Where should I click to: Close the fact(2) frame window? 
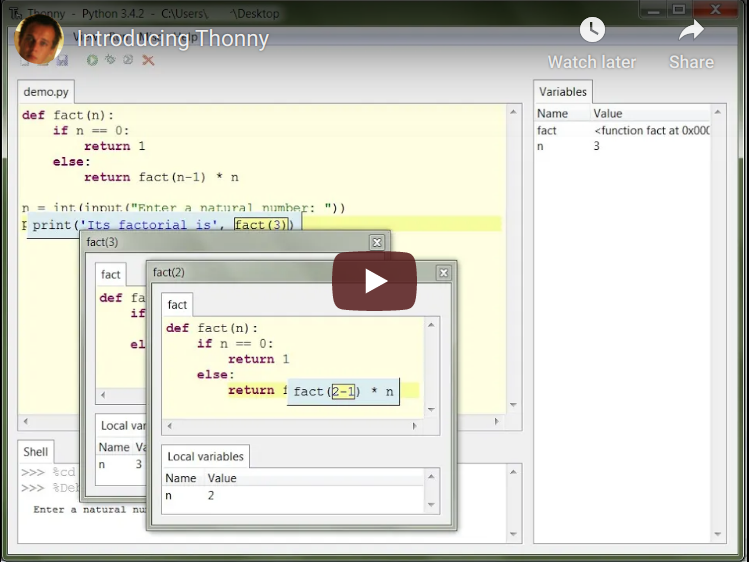(x=444, y=273)
